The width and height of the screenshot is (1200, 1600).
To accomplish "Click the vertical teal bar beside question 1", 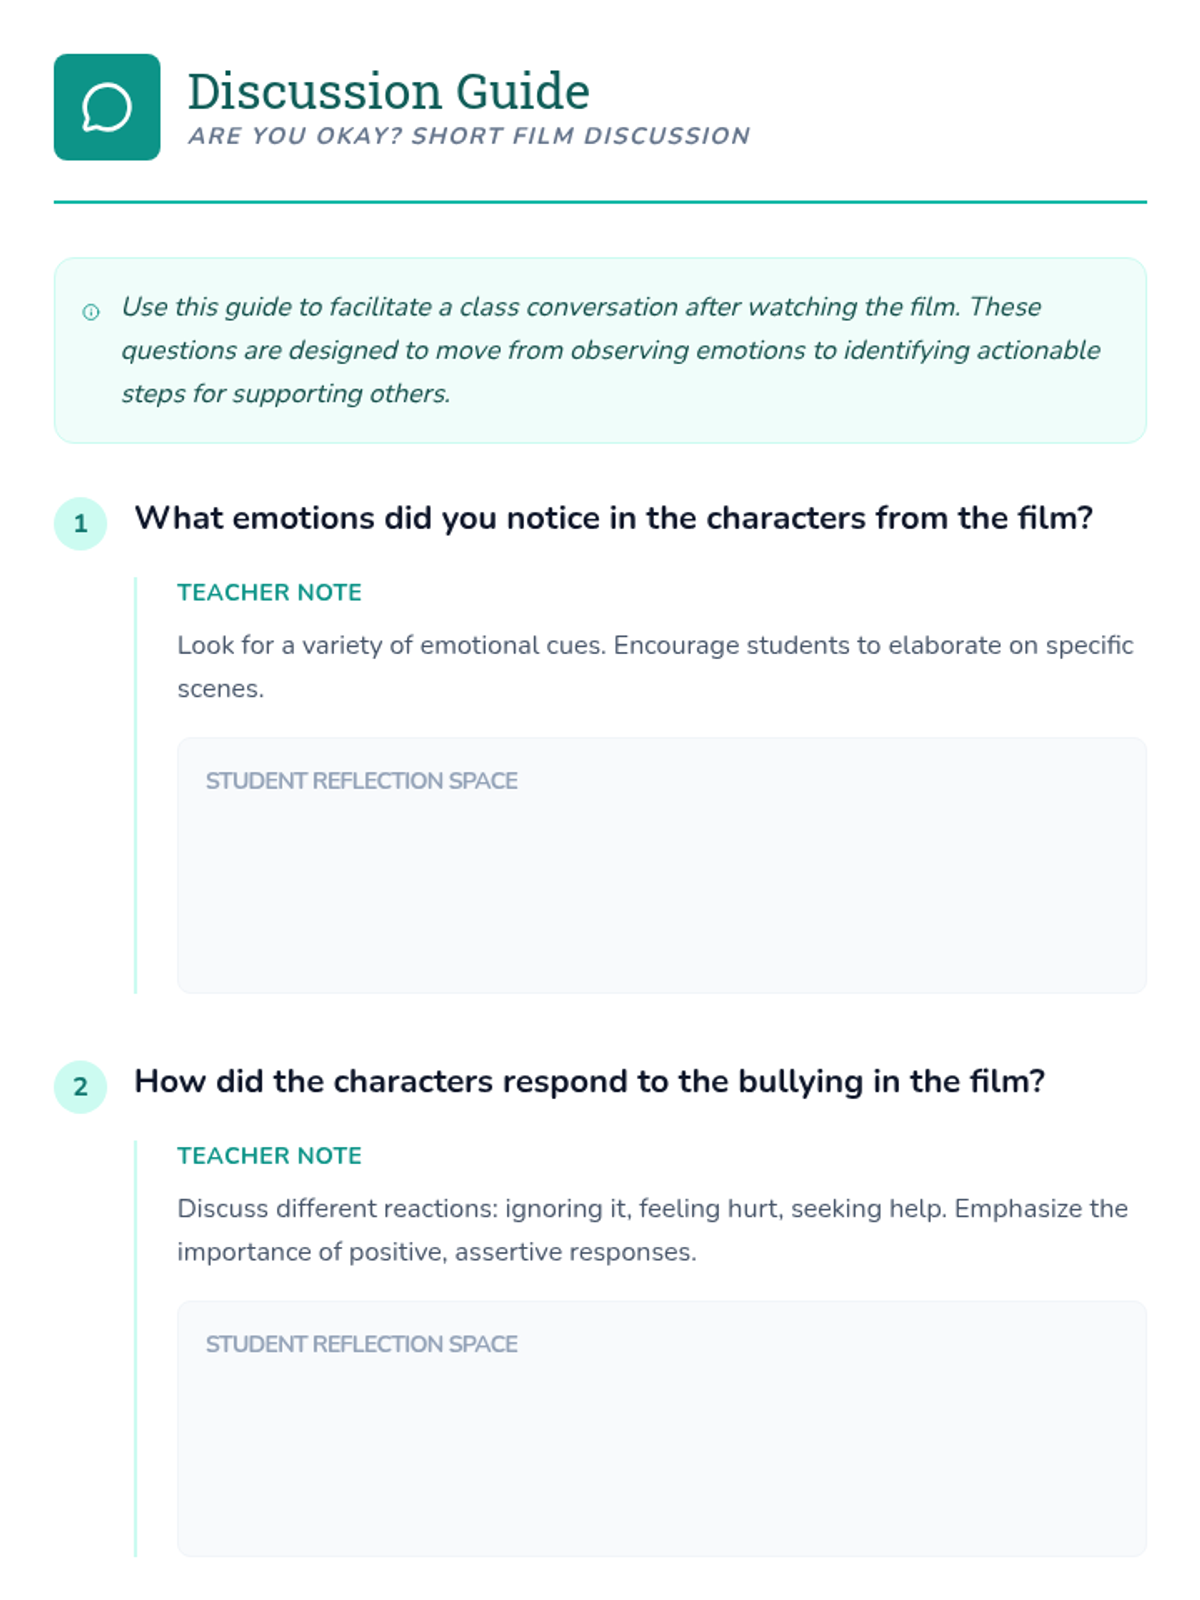I will coord(135,785).
